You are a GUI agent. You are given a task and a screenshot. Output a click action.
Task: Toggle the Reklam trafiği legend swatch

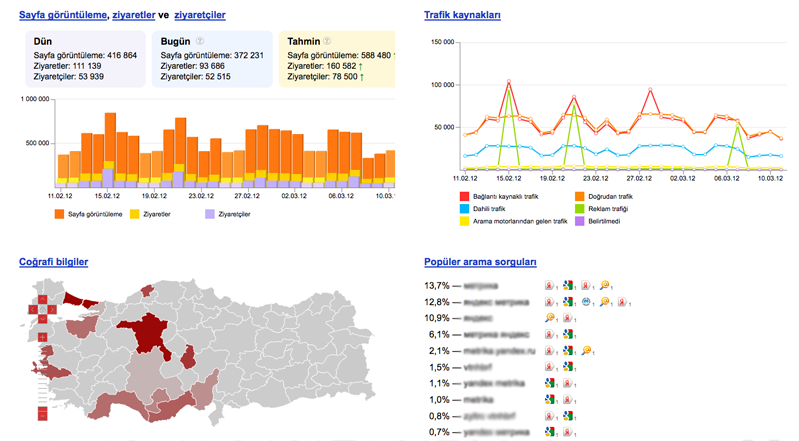click(x=579, y=209)
